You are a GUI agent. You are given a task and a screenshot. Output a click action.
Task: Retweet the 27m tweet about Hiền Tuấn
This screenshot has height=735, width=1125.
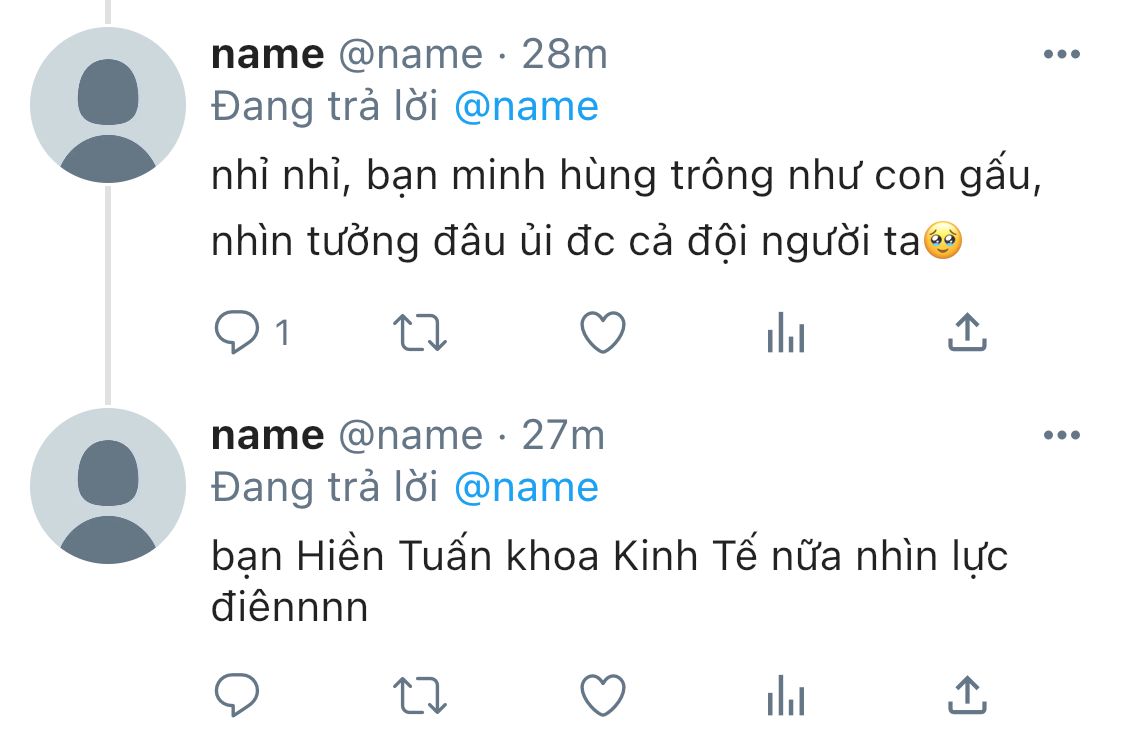[x=420, y=696]
